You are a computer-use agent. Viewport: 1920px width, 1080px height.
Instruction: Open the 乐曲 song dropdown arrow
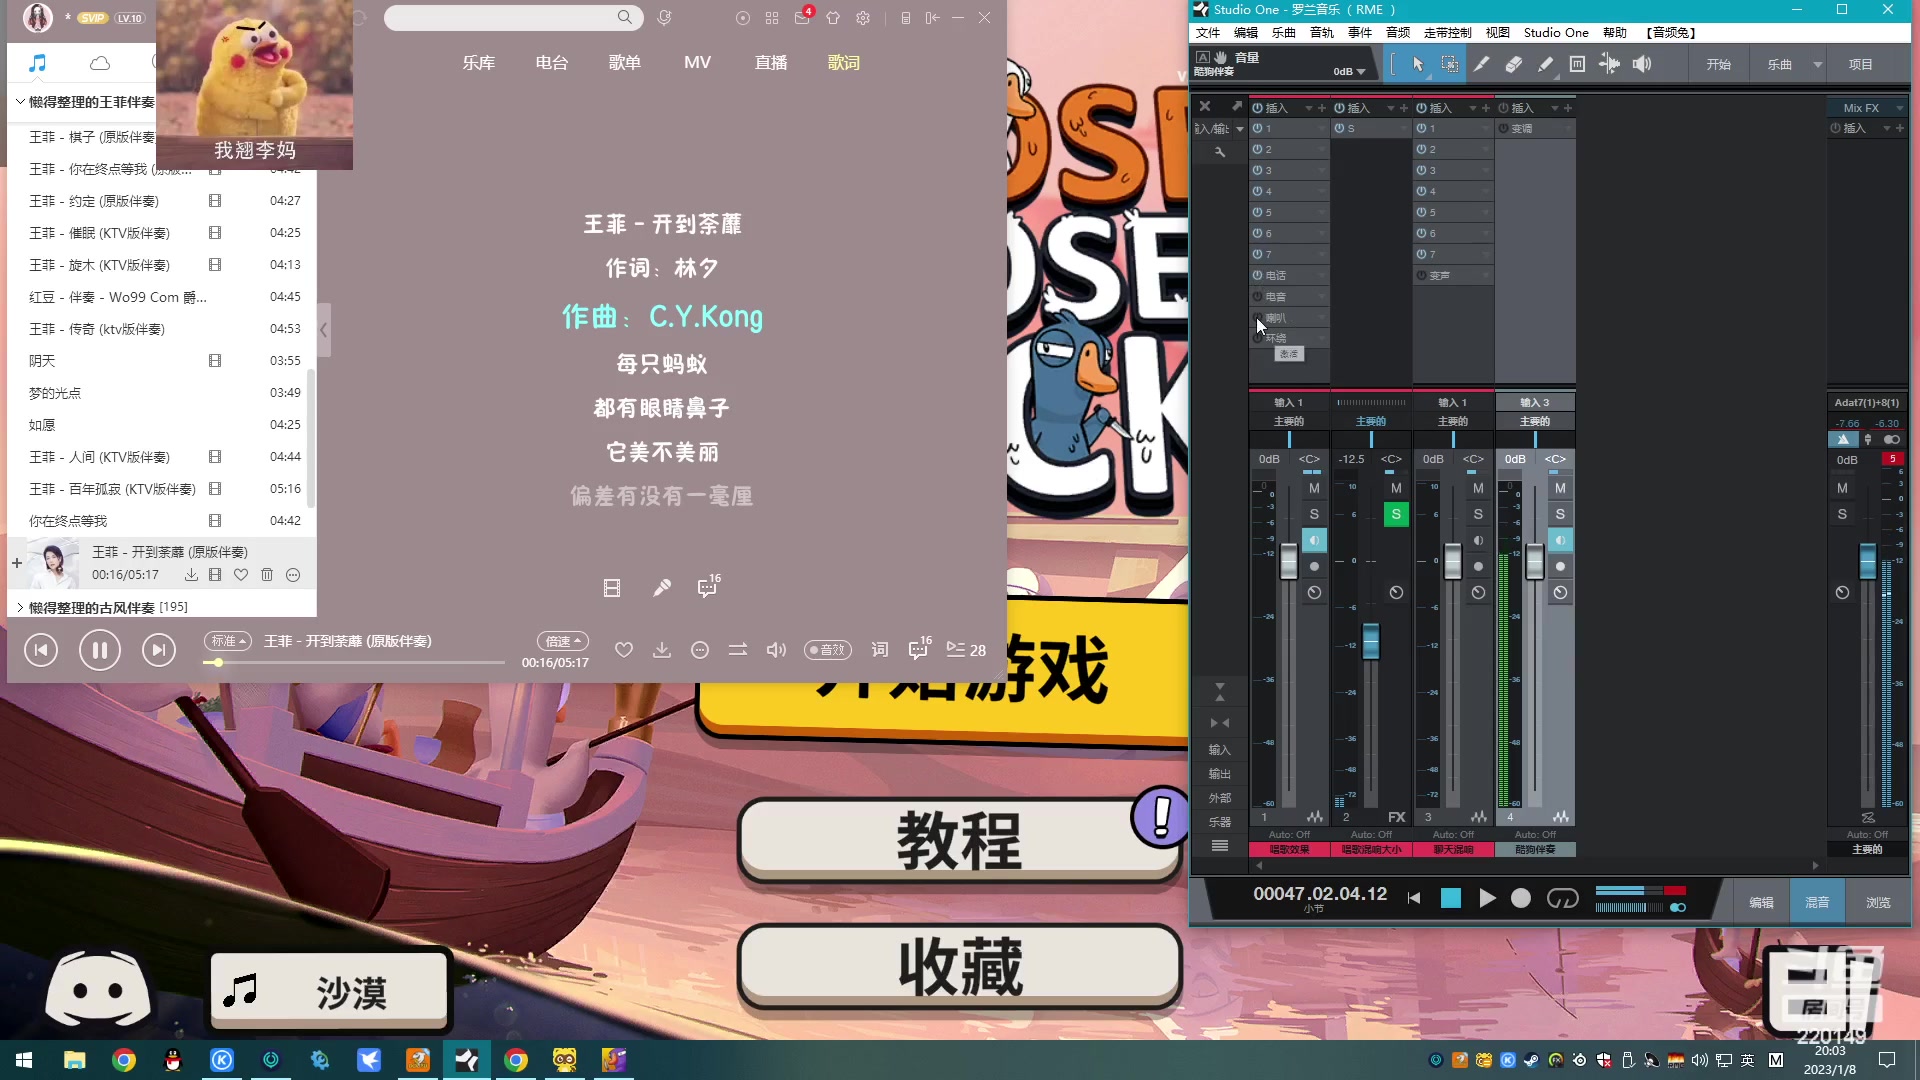(x=1818, y=65)
